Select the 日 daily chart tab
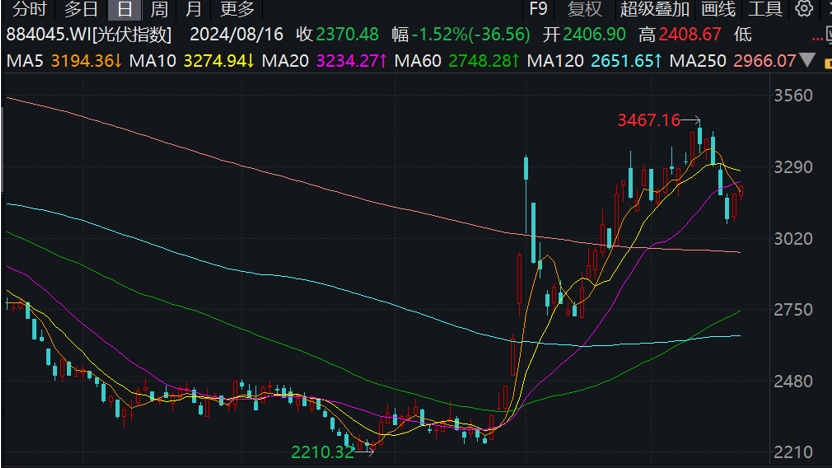This screenshot has width=832, height=468. coord(124,8)
